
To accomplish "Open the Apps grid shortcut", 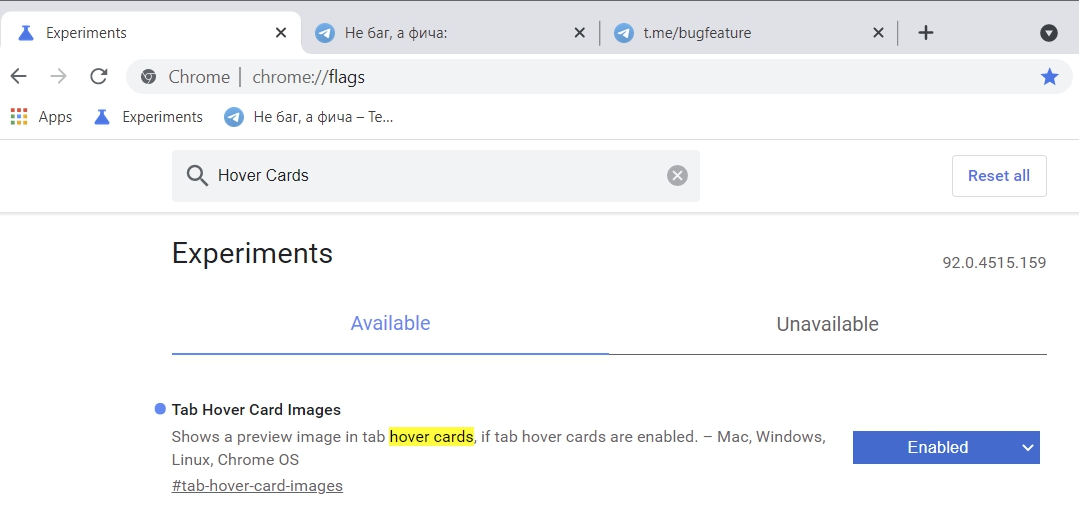I will (x=41, y=117).
